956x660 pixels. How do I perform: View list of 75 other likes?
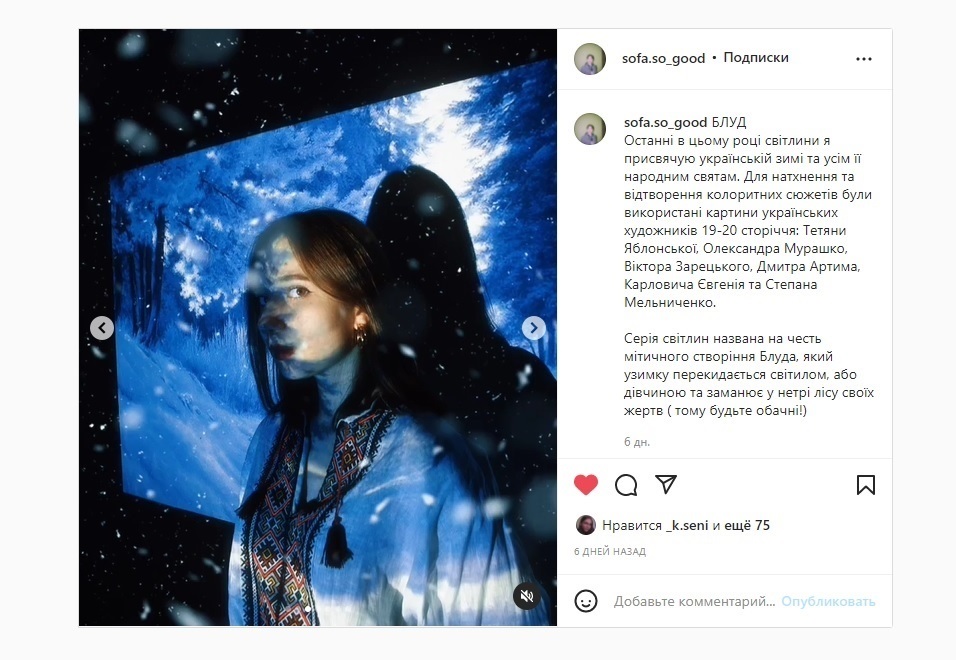[x=748, y=525]
